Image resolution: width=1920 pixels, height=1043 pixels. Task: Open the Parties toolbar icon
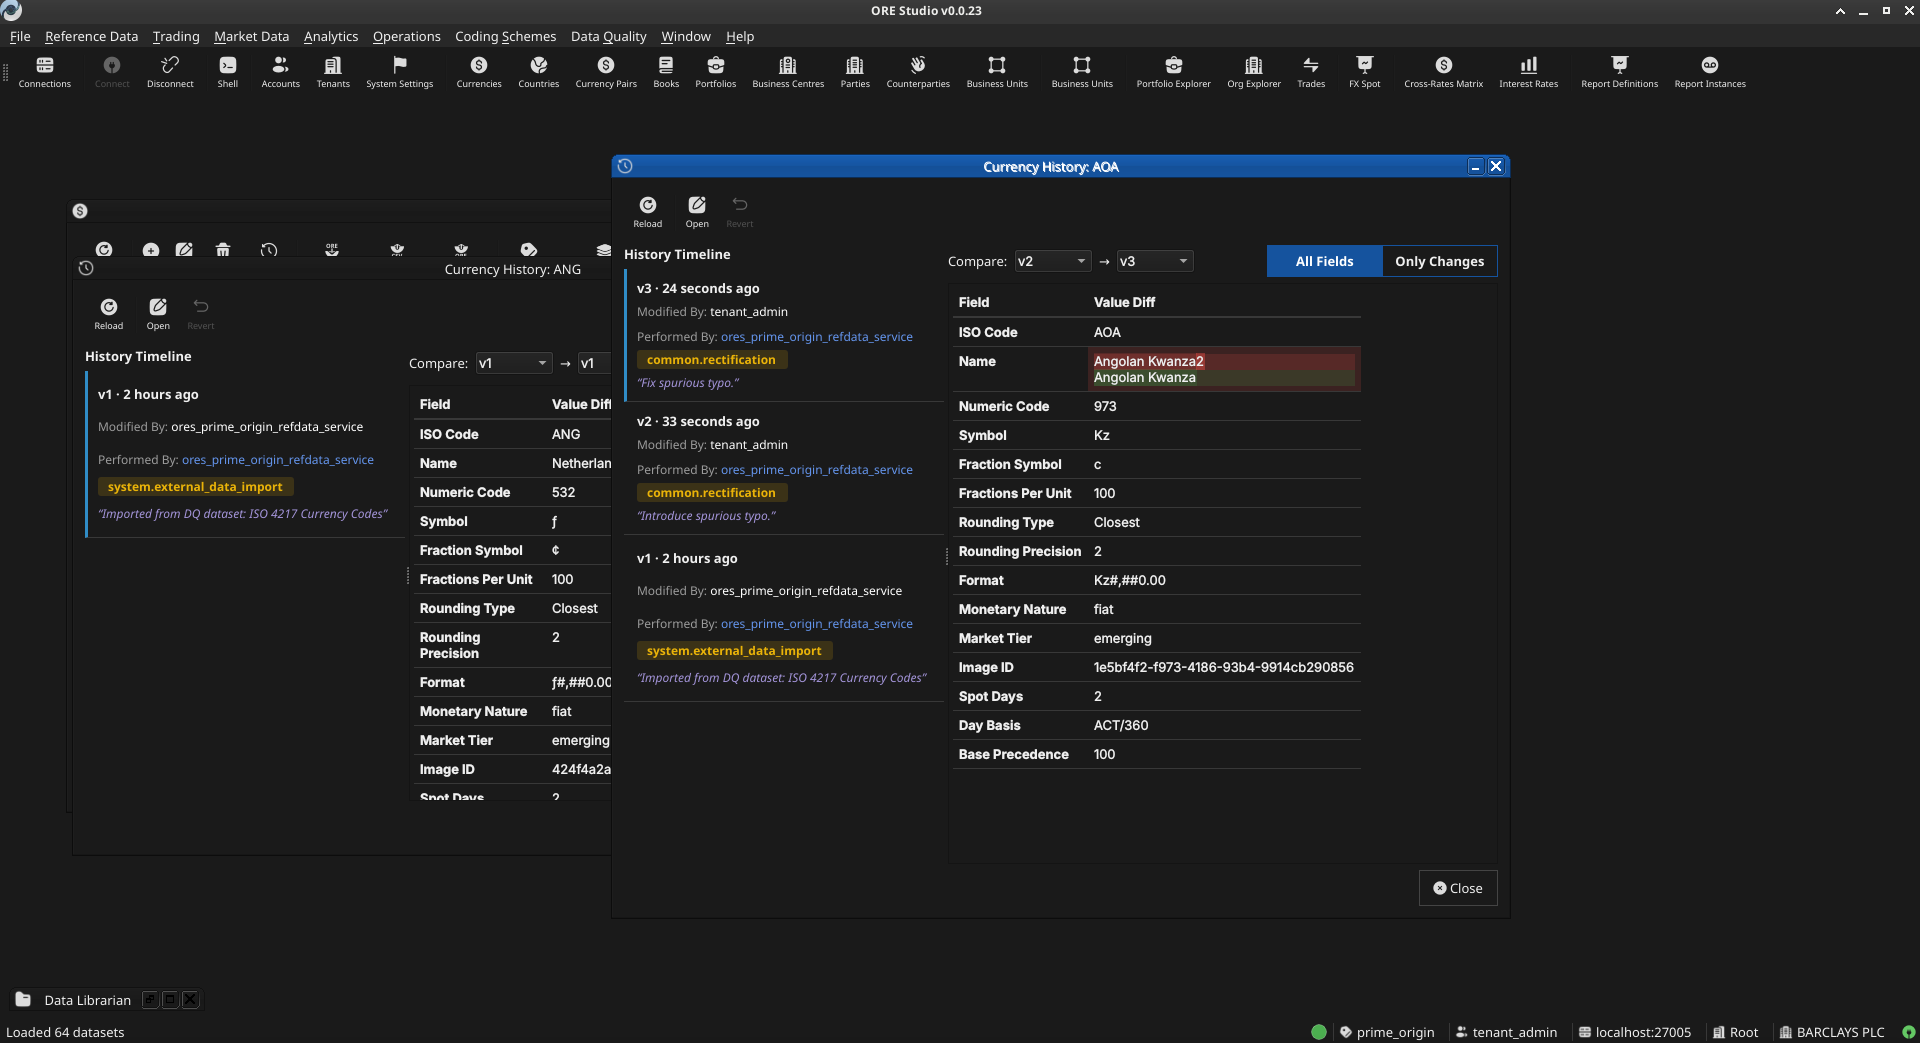(x=855, y=72)
